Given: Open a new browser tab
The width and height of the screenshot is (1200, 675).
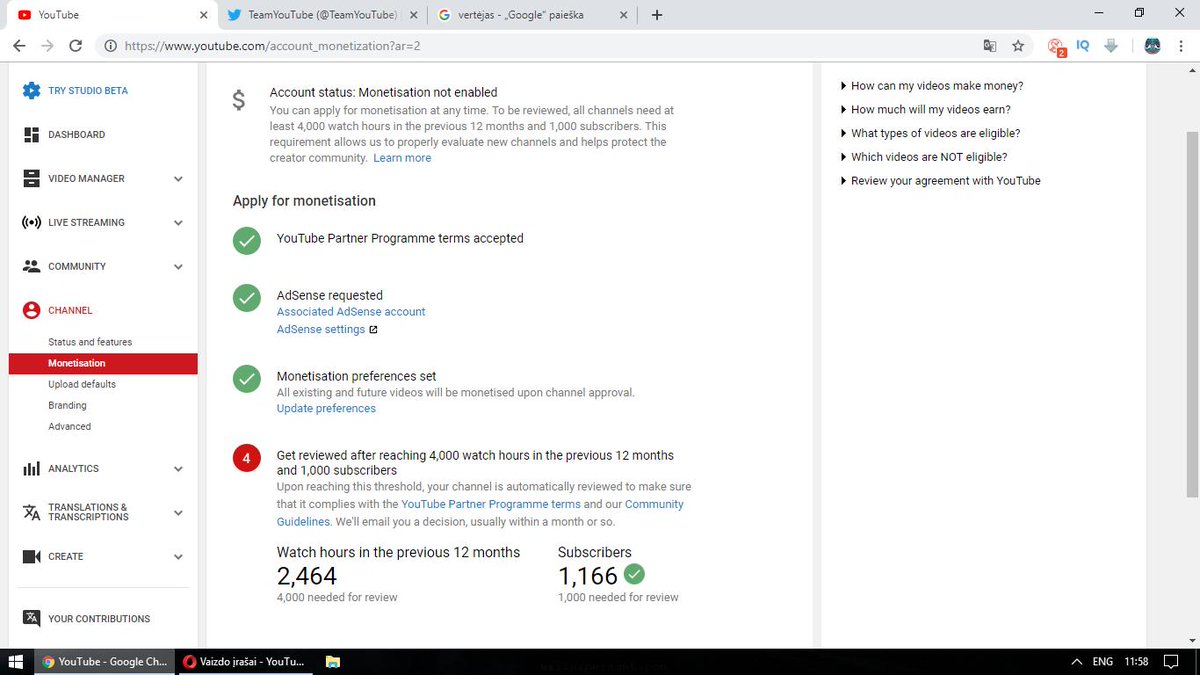Looking at the screenshot, I should (656, 15).
